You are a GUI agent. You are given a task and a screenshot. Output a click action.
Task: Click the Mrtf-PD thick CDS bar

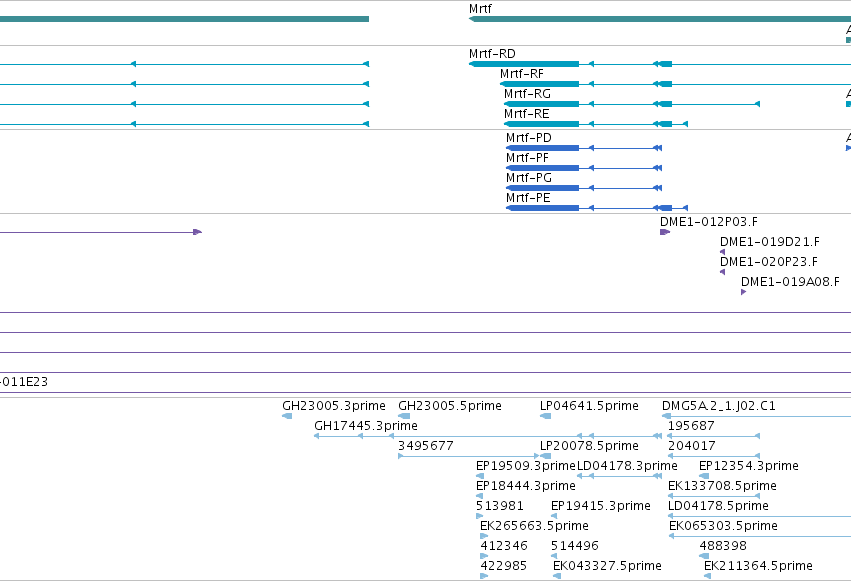point(542,148)
